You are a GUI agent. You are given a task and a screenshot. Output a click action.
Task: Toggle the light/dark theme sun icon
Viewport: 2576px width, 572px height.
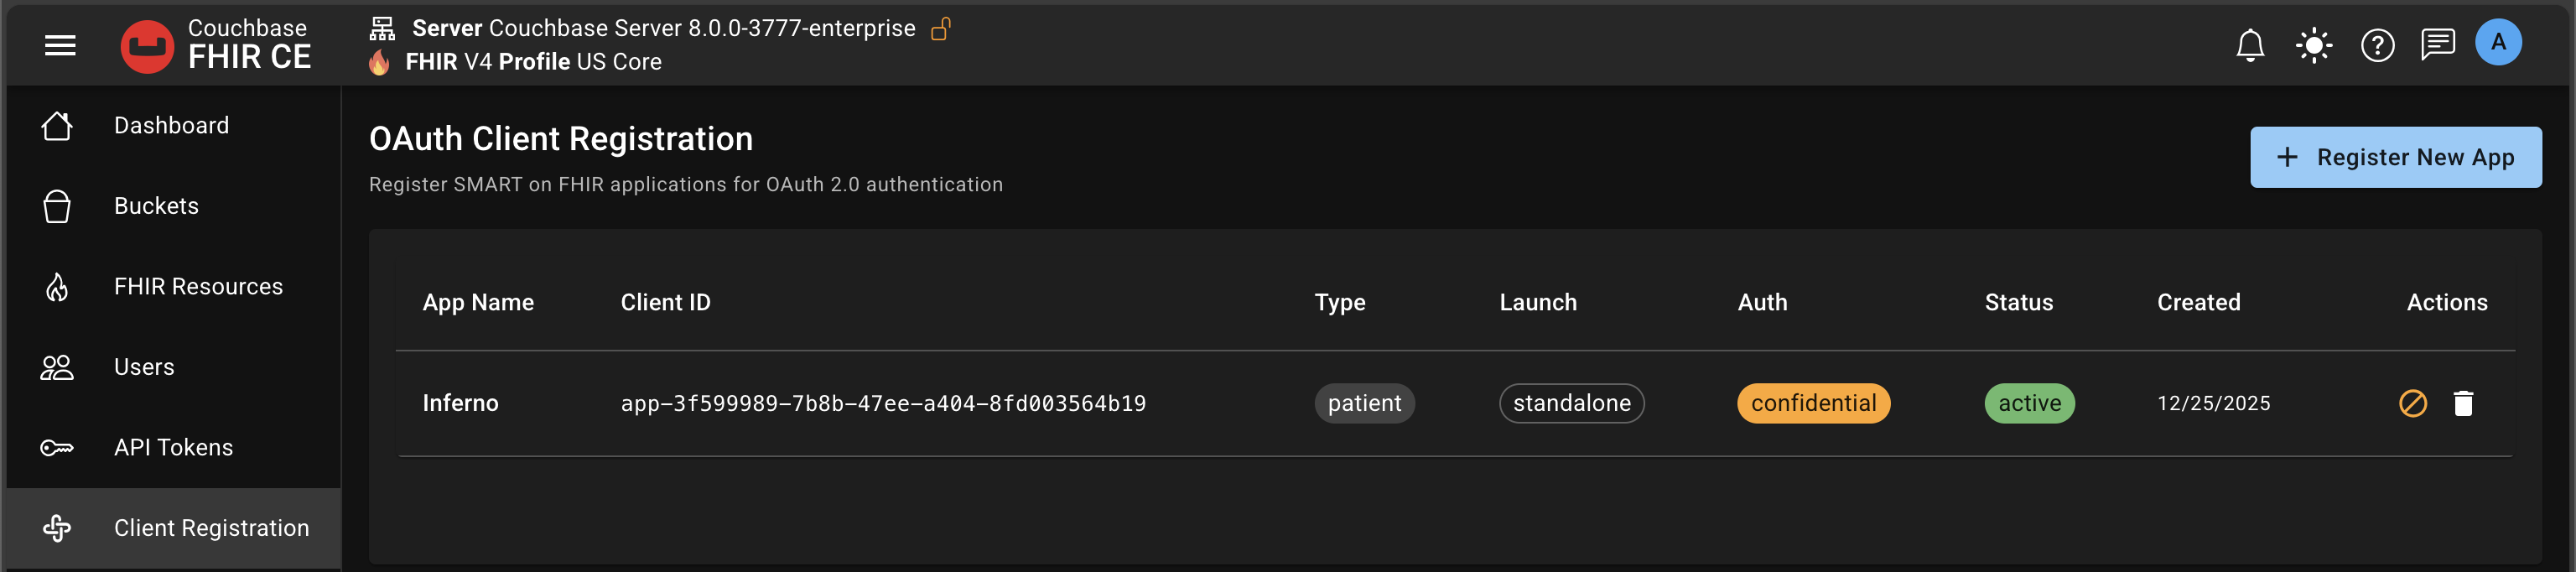pyautogui.click(x=2313, y=45)
